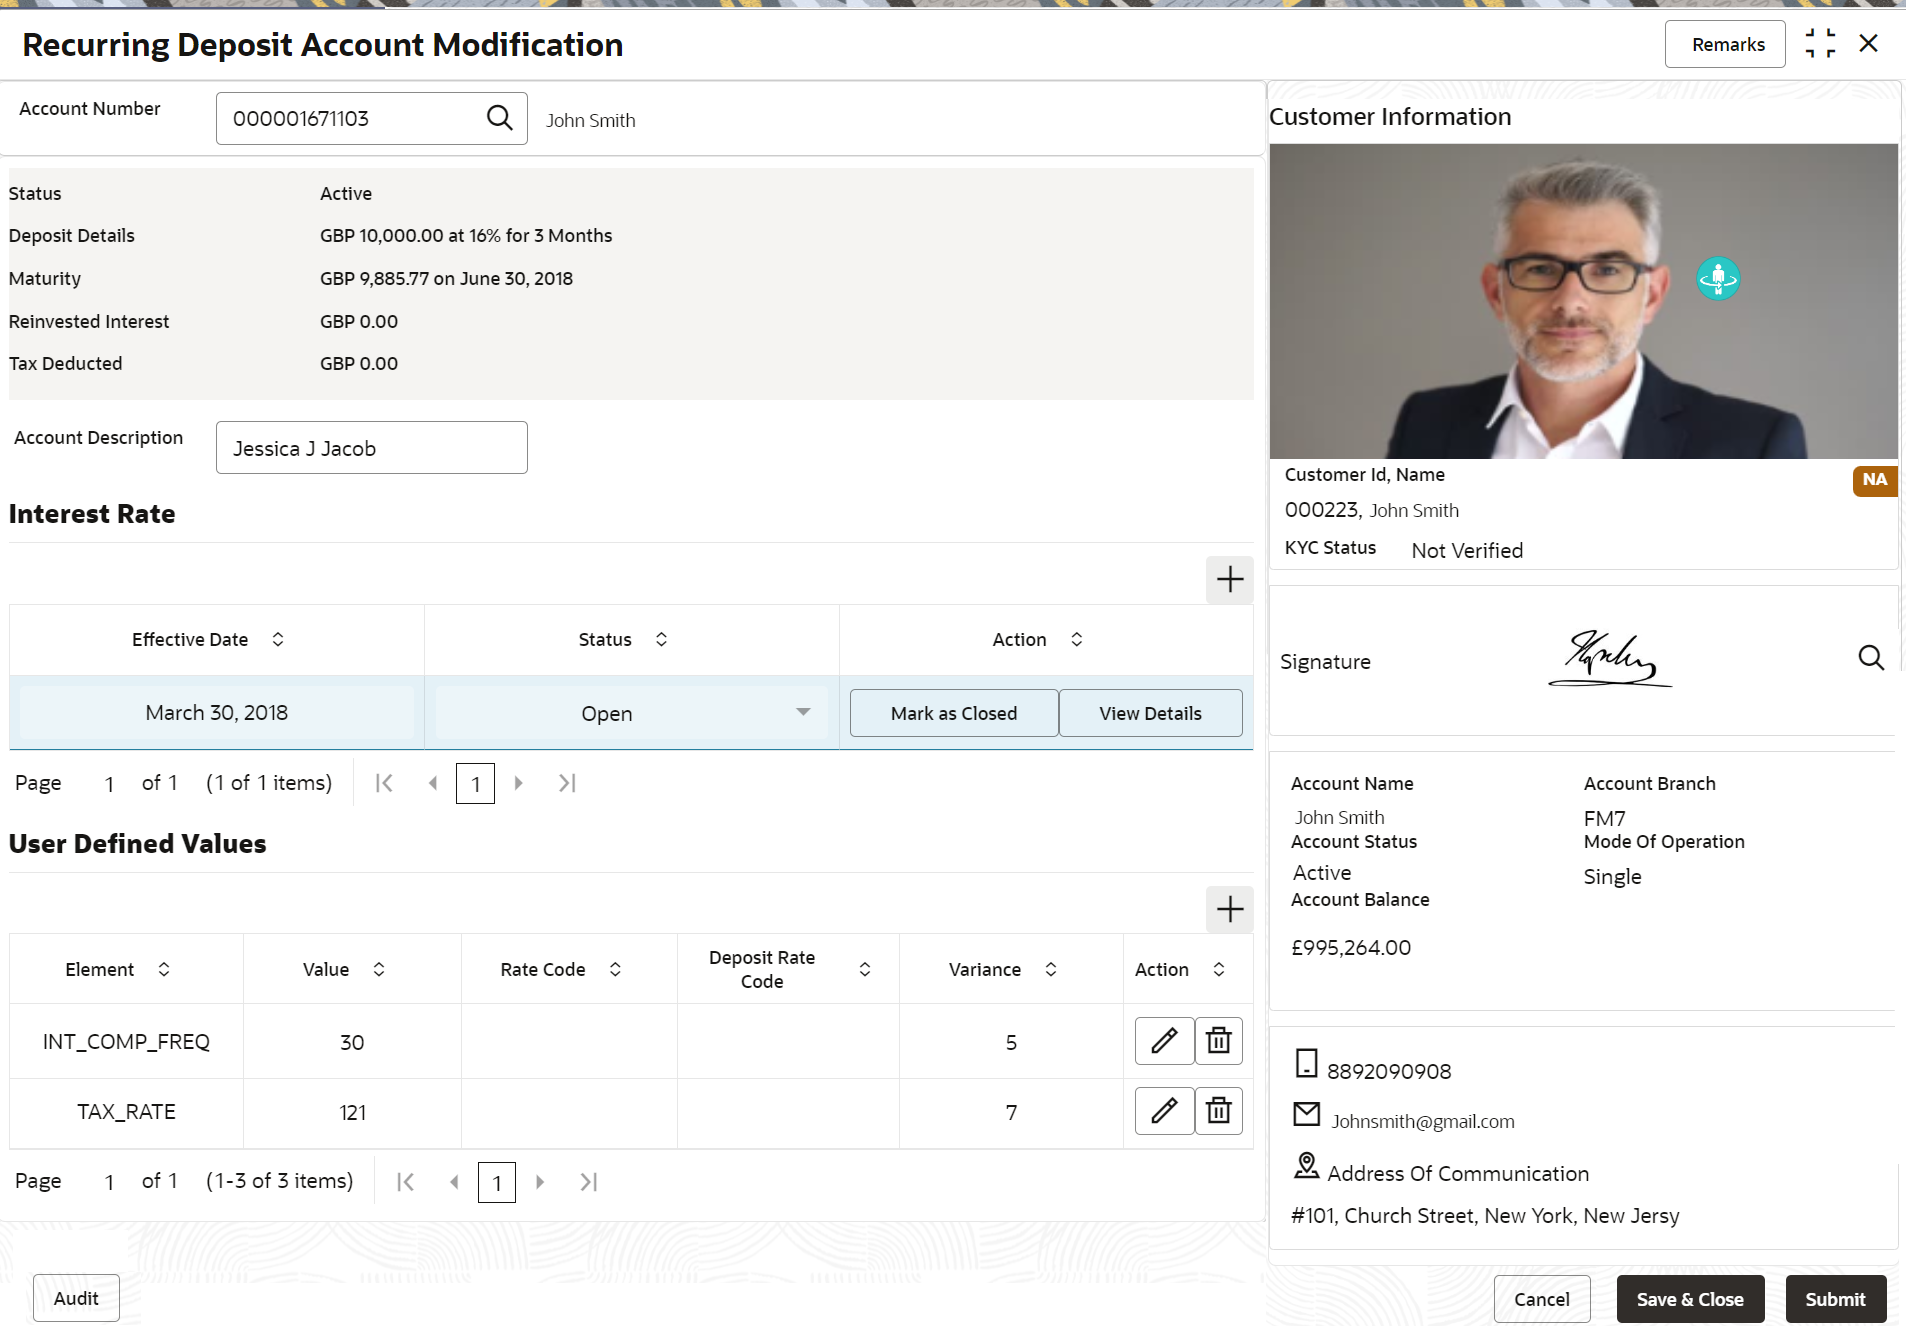Zoom the customer signature with magnifier icon
1907x1329 pixels.
coord(1870,658)
